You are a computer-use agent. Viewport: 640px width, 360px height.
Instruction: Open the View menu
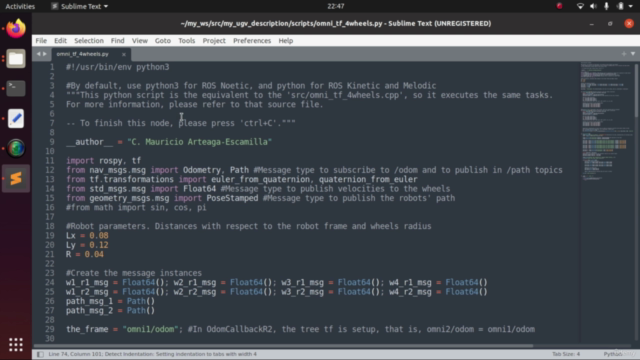[140, 41]
